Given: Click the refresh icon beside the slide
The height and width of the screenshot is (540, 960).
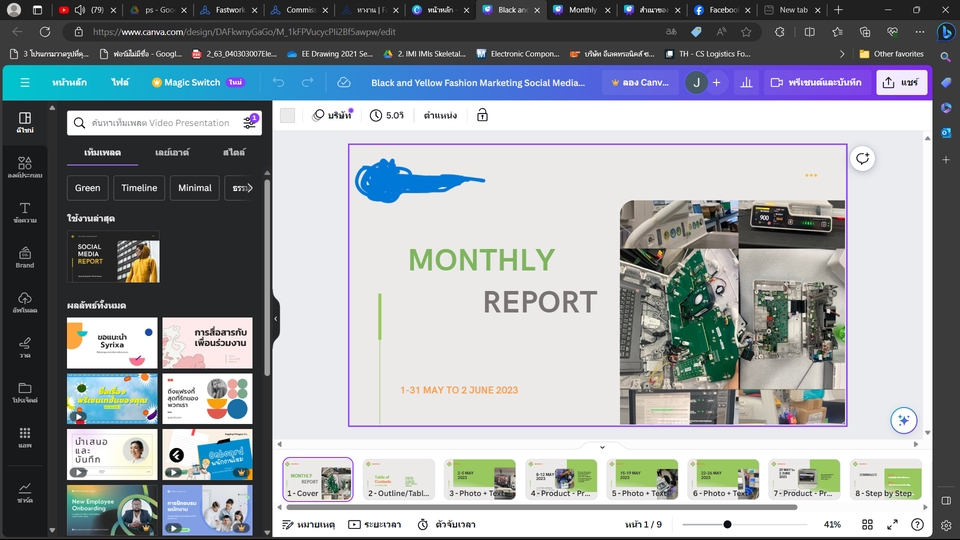Looking at the screenshot, I should click(863, 159).
